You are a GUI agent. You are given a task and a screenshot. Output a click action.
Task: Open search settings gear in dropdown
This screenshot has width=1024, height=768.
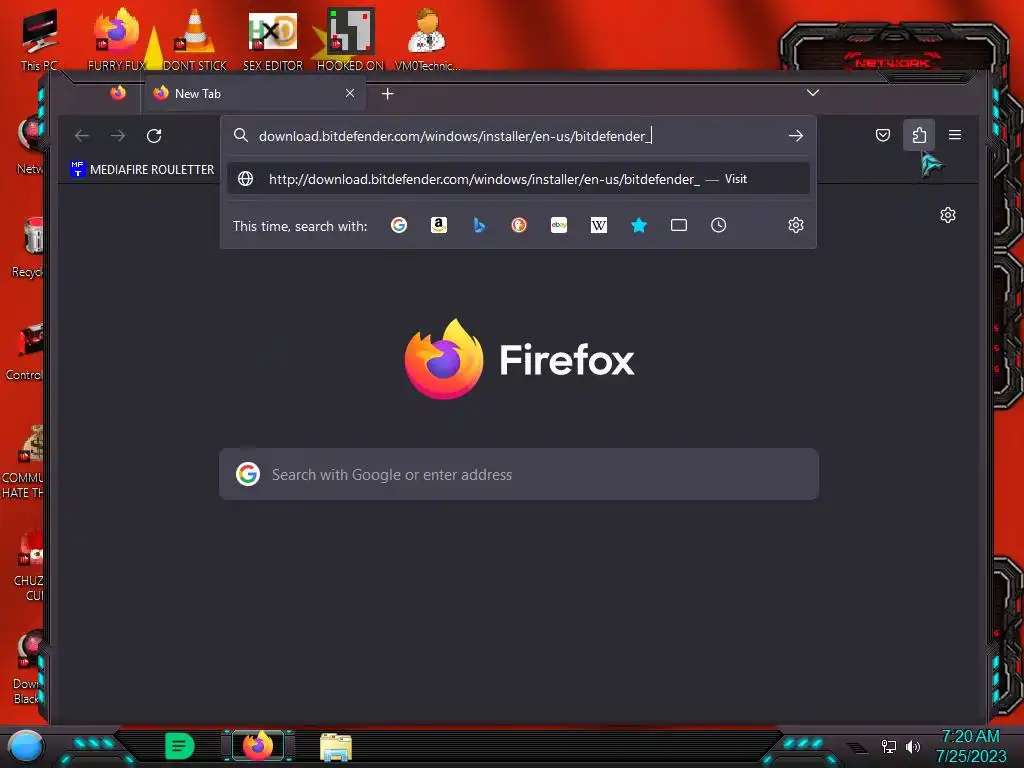pyautogui.click(x=795, y=225)
